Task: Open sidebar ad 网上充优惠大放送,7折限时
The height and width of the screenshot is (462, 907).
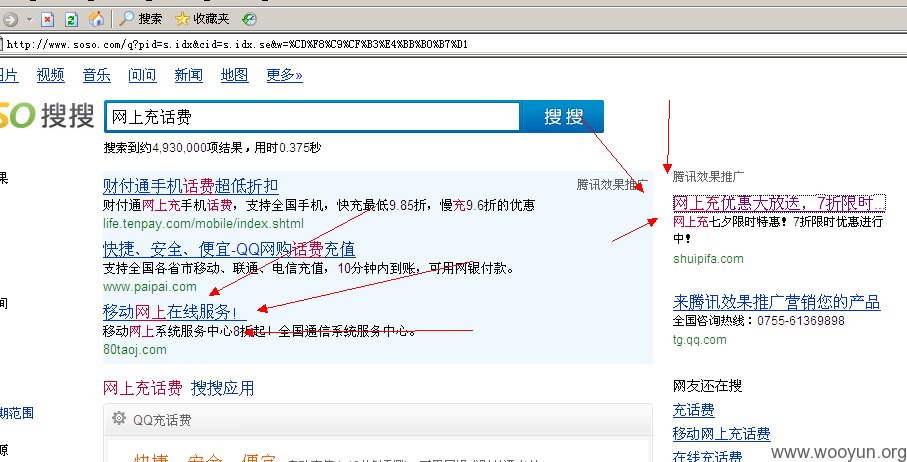Action: (x=779, y=203)
